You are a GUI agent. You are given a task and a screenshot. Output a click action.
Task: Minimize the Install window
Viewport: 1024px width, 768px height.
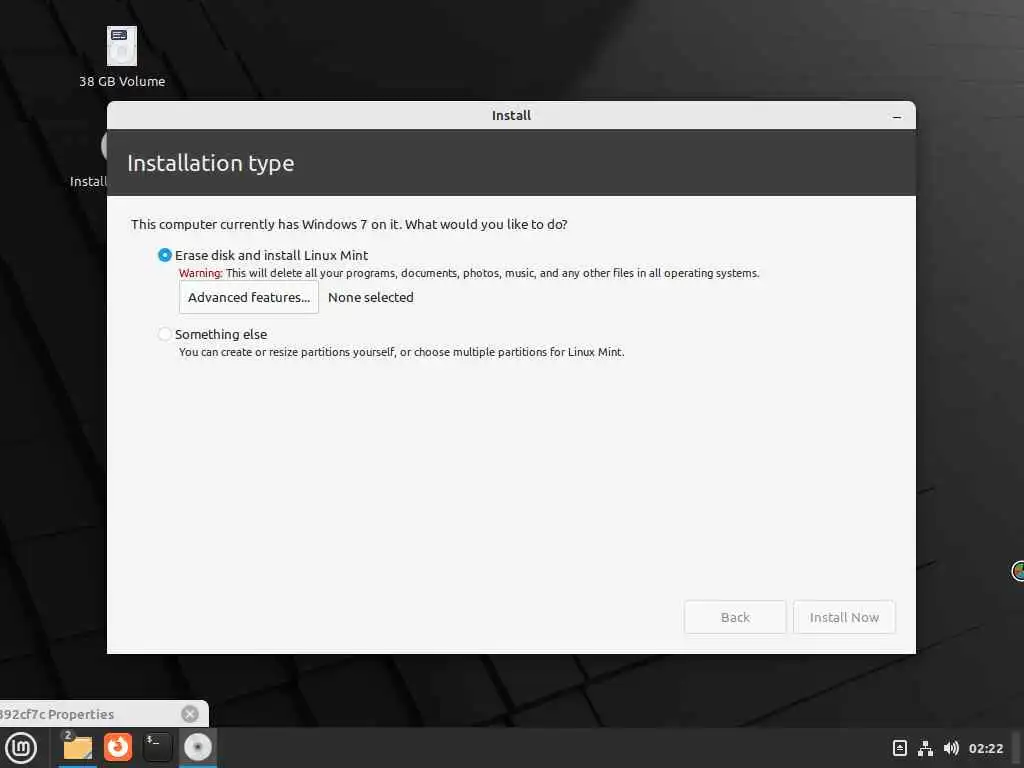[897, 116]
